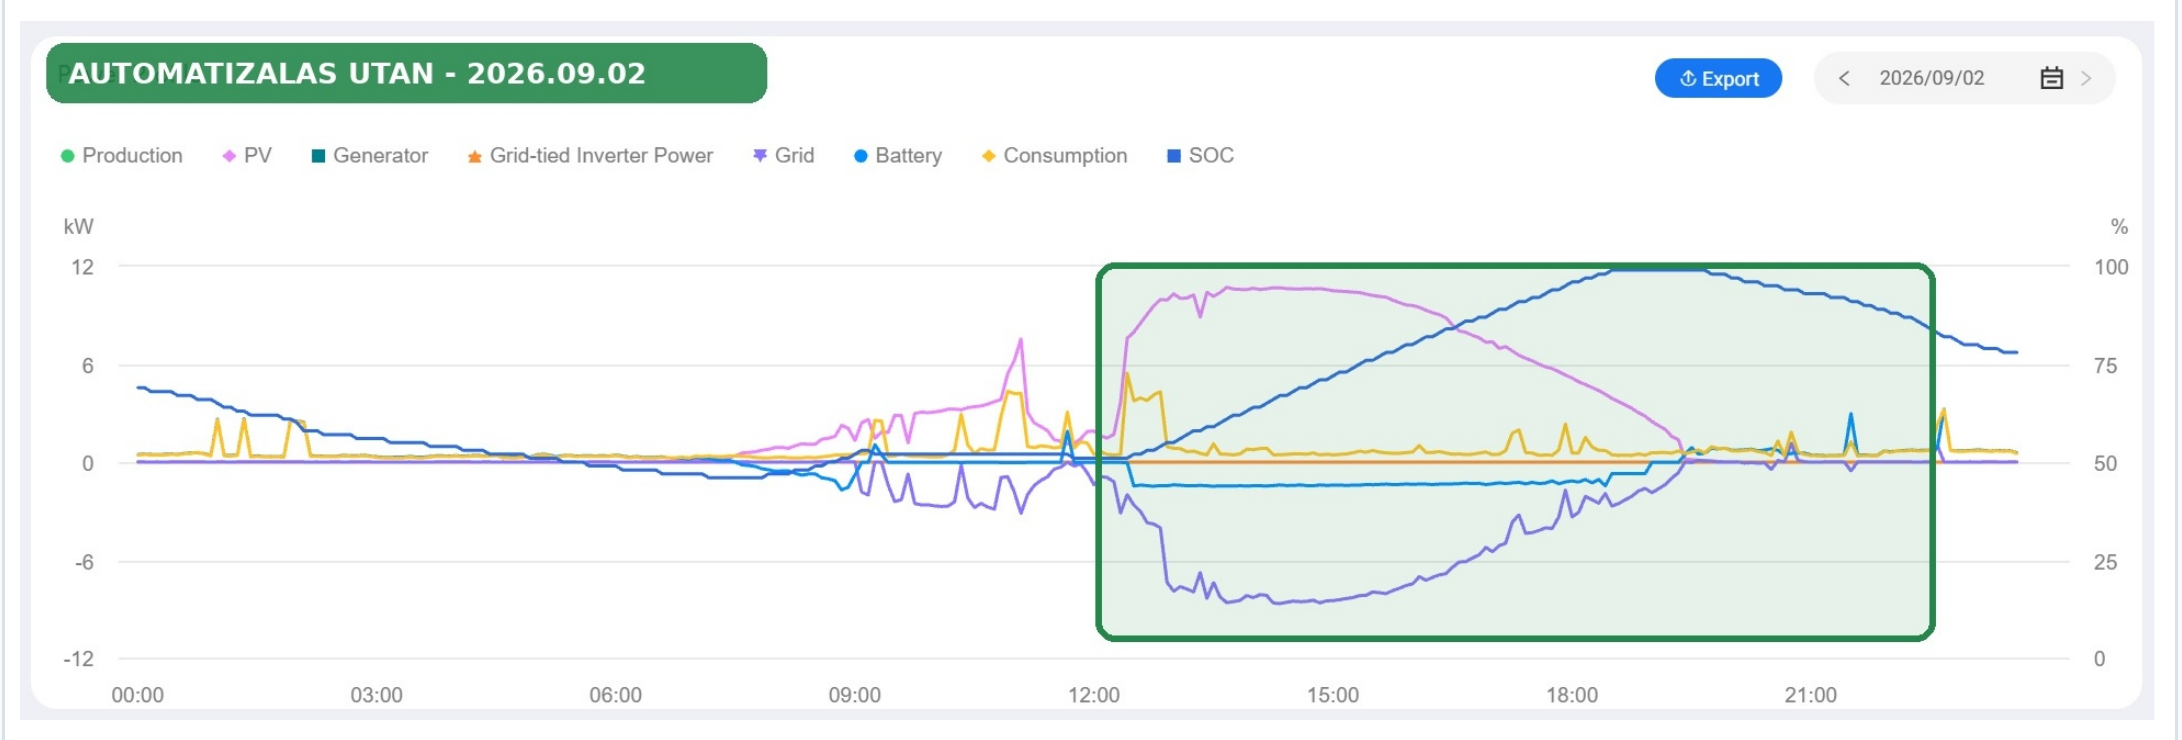Hide the Consumption series legend

coord(1055,156)
